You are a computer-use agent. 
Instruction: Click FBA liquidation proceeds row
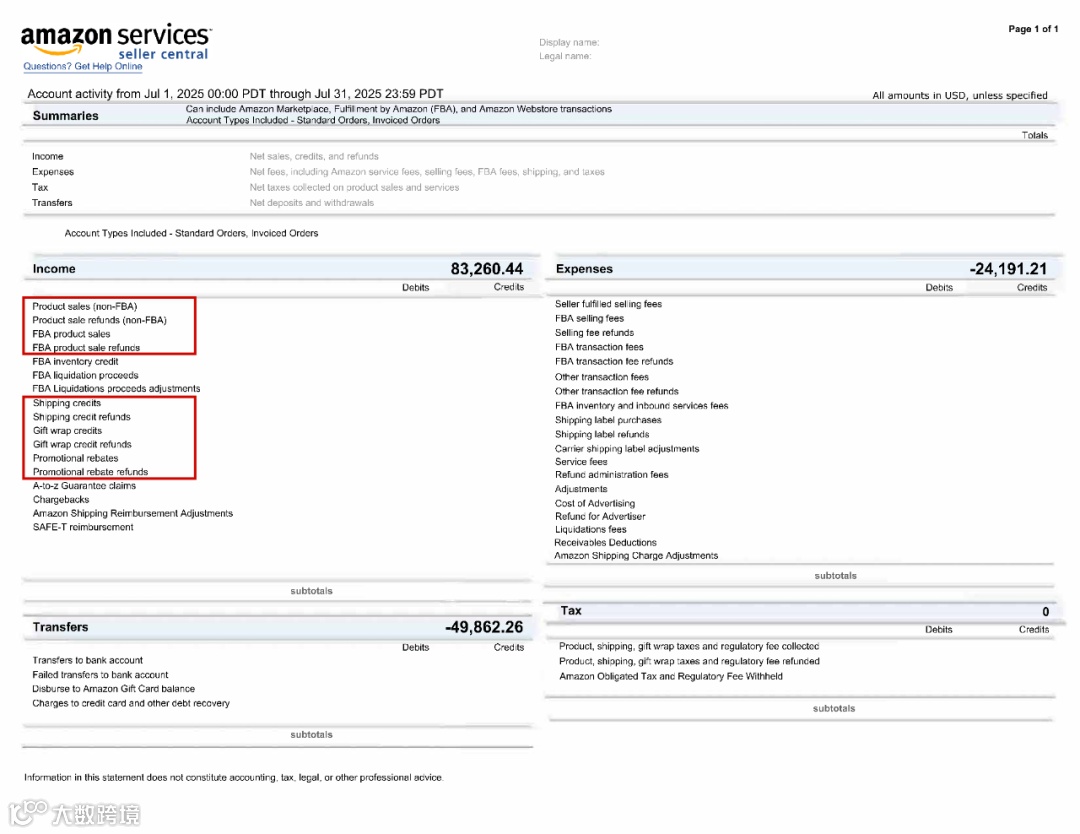pos(85,375)
